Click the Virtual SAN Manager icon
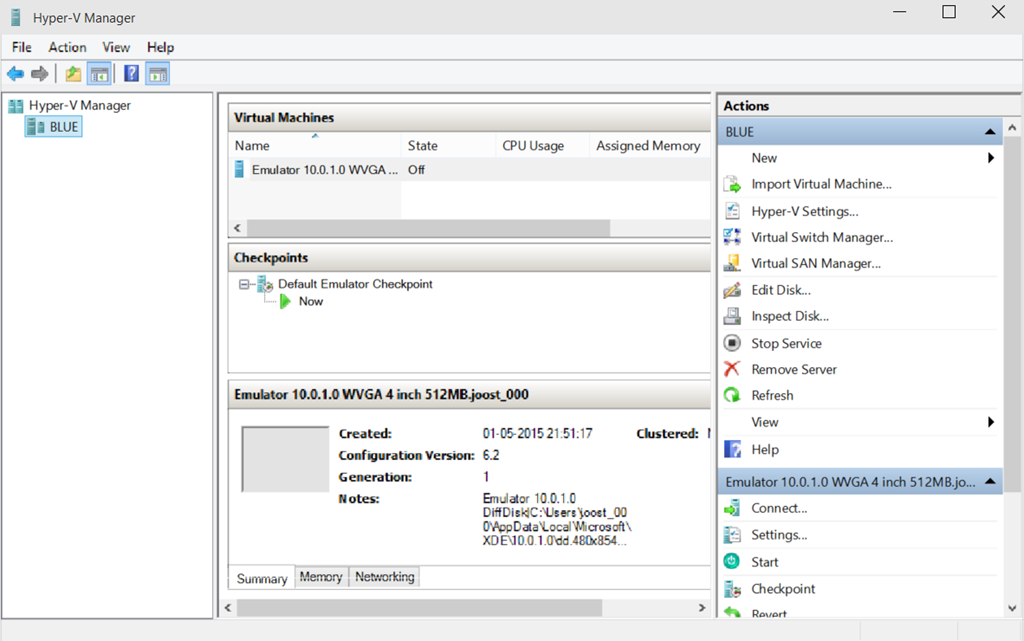Viewport: 1024px width, 641px height. pyautogui.click(x=732, y=263)
